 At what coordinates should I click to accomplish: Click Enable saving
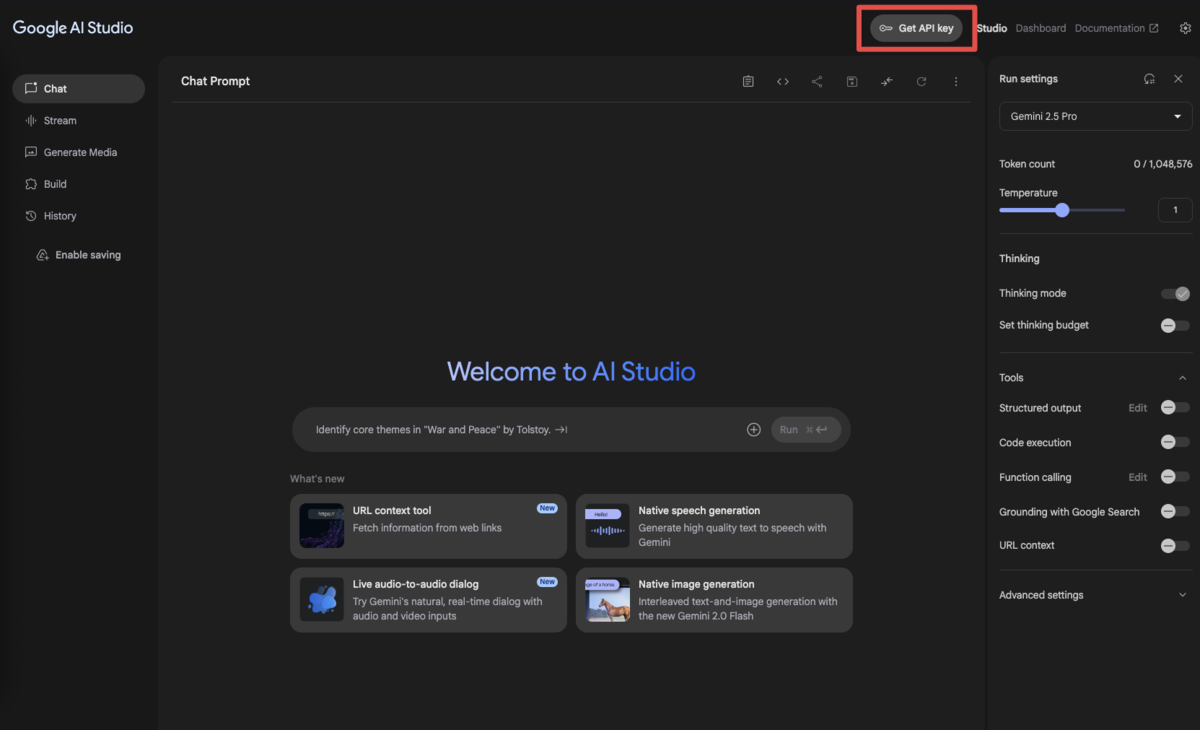78,255
